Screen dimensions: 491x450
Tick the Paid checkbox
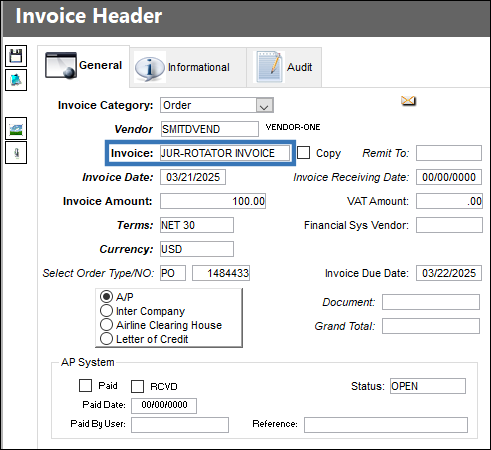[85, 385]
